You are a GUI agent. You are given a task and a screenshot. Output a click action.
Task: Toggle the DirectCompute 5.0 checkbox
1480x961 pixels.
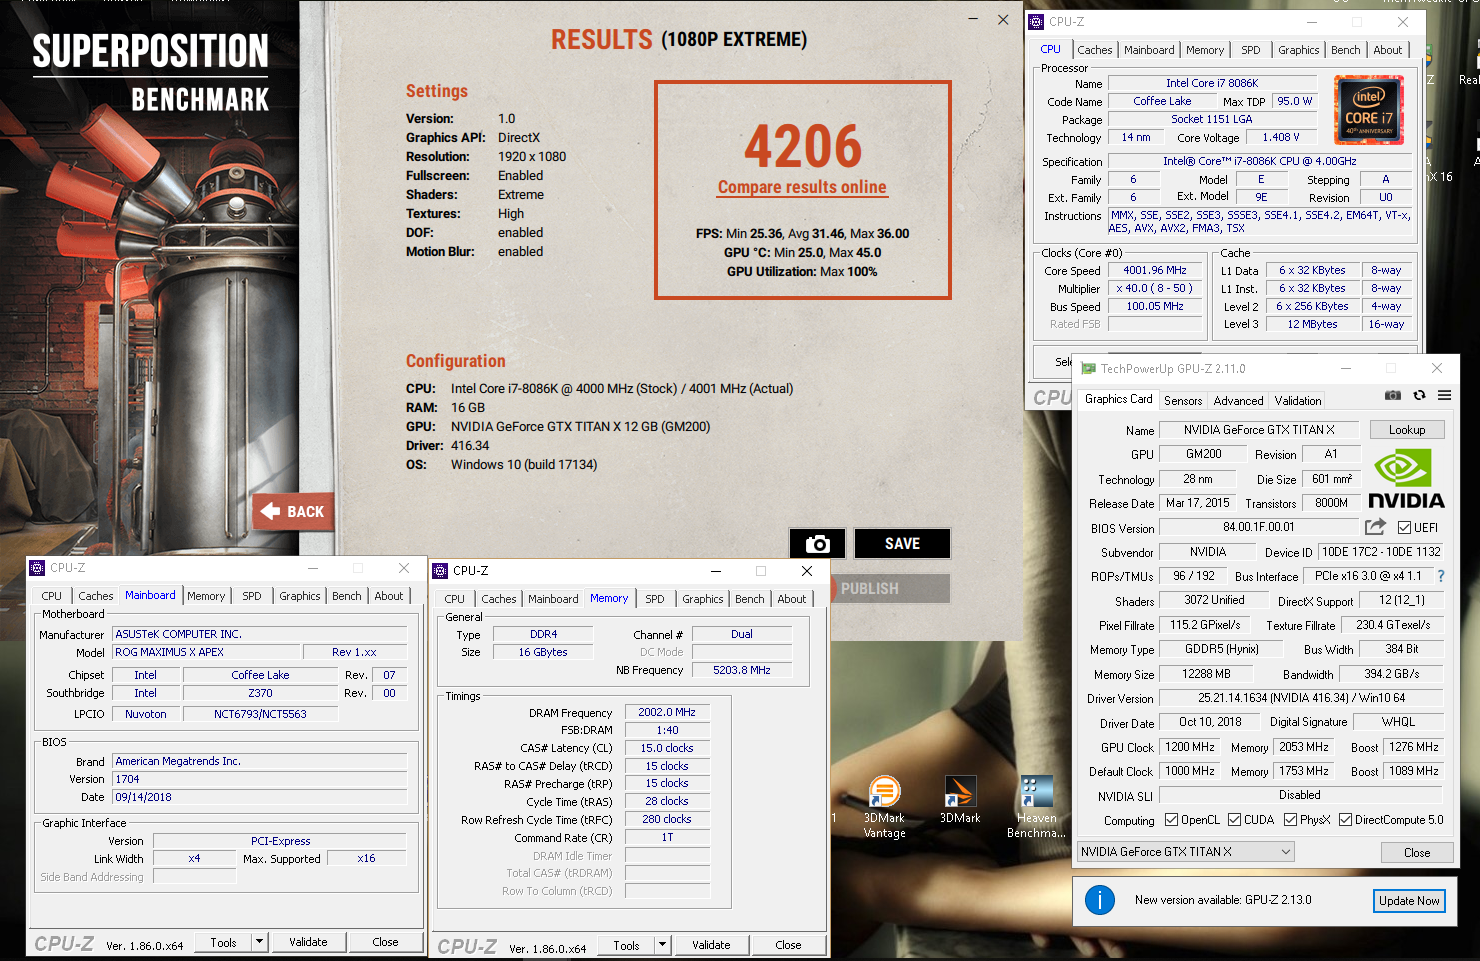point(1345,820)
